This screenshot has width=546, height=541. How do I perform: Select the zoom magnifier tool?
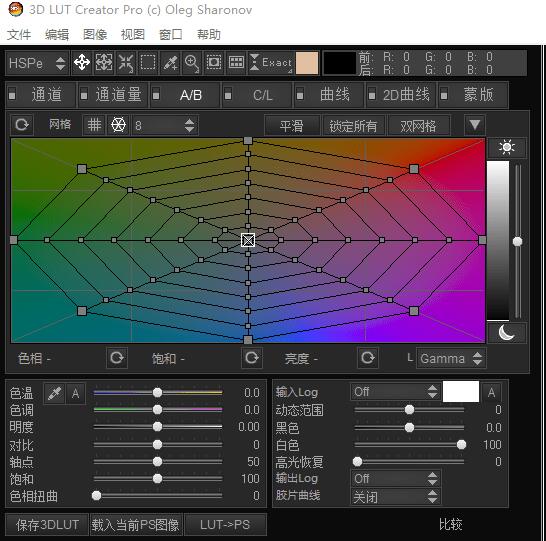[192, 63]
